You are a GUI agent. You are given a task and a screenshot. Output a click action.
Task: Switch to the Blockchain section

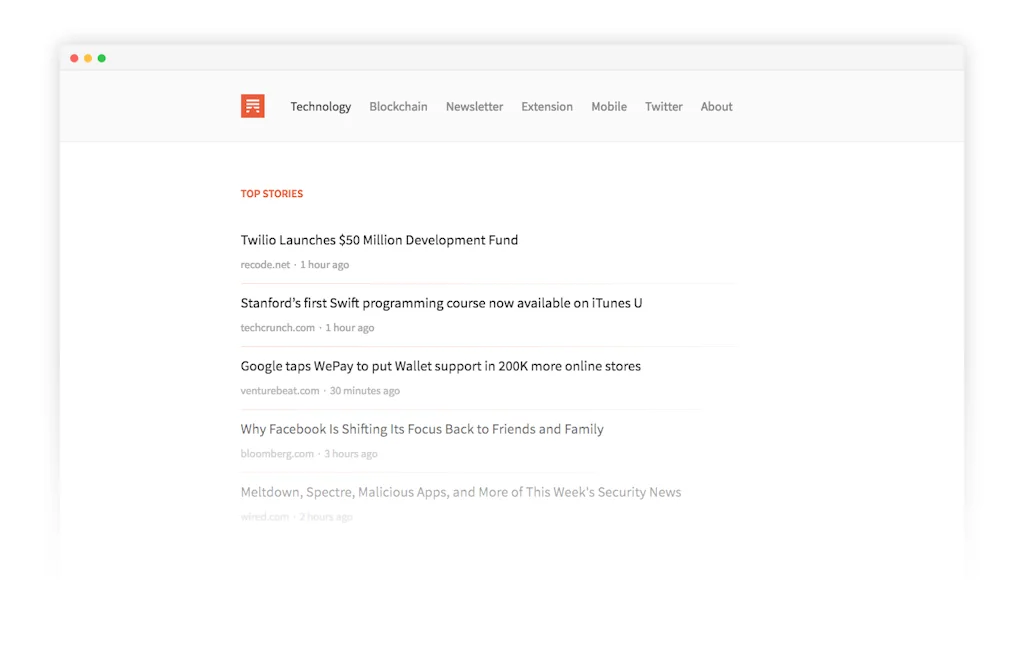pos(398,106)
